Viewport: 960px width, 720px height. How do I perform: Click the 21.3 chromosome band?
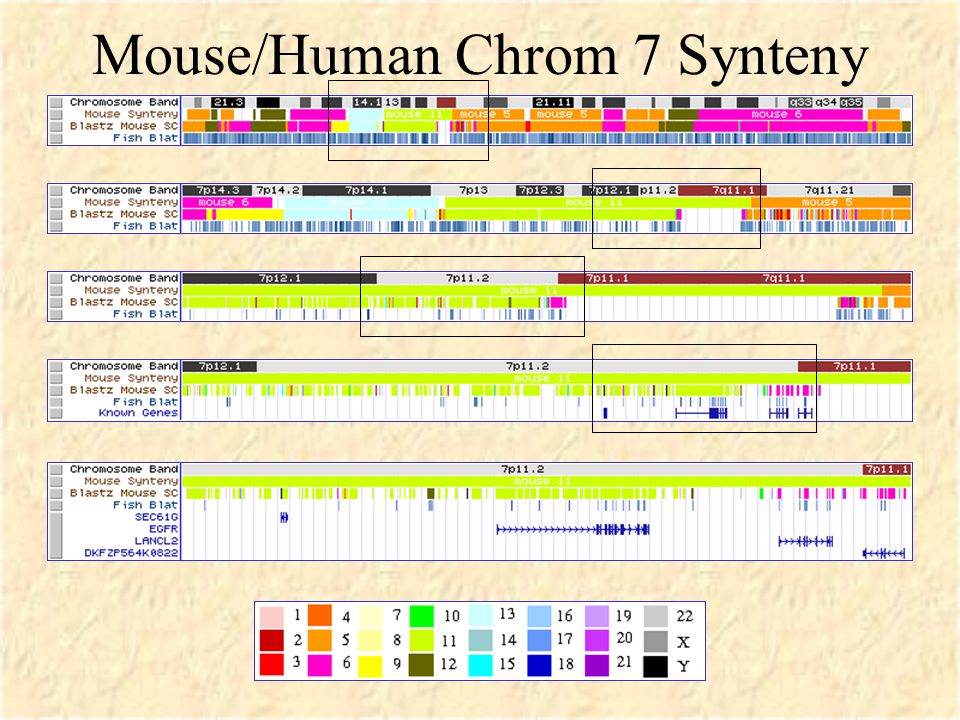click(x=228, y=102)
